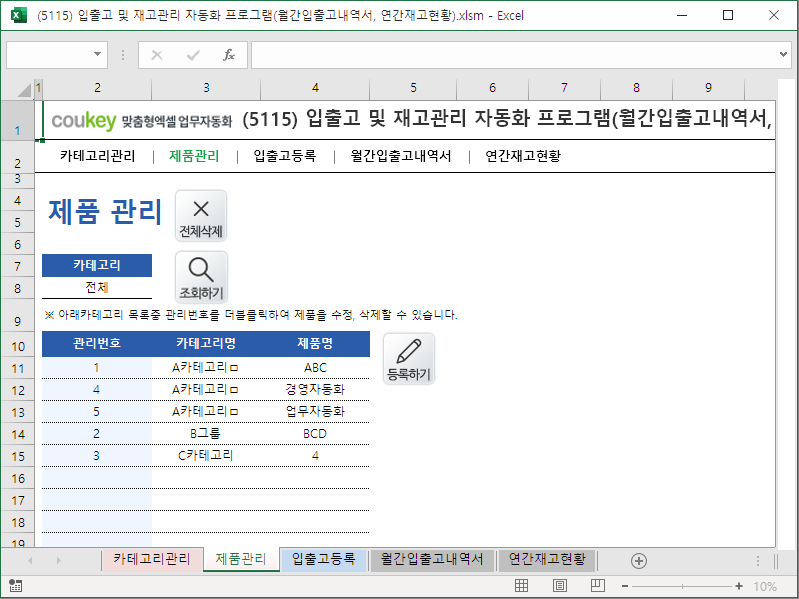Click the 관리번호 3 cell in C카테고리 row

click(97, 455)
